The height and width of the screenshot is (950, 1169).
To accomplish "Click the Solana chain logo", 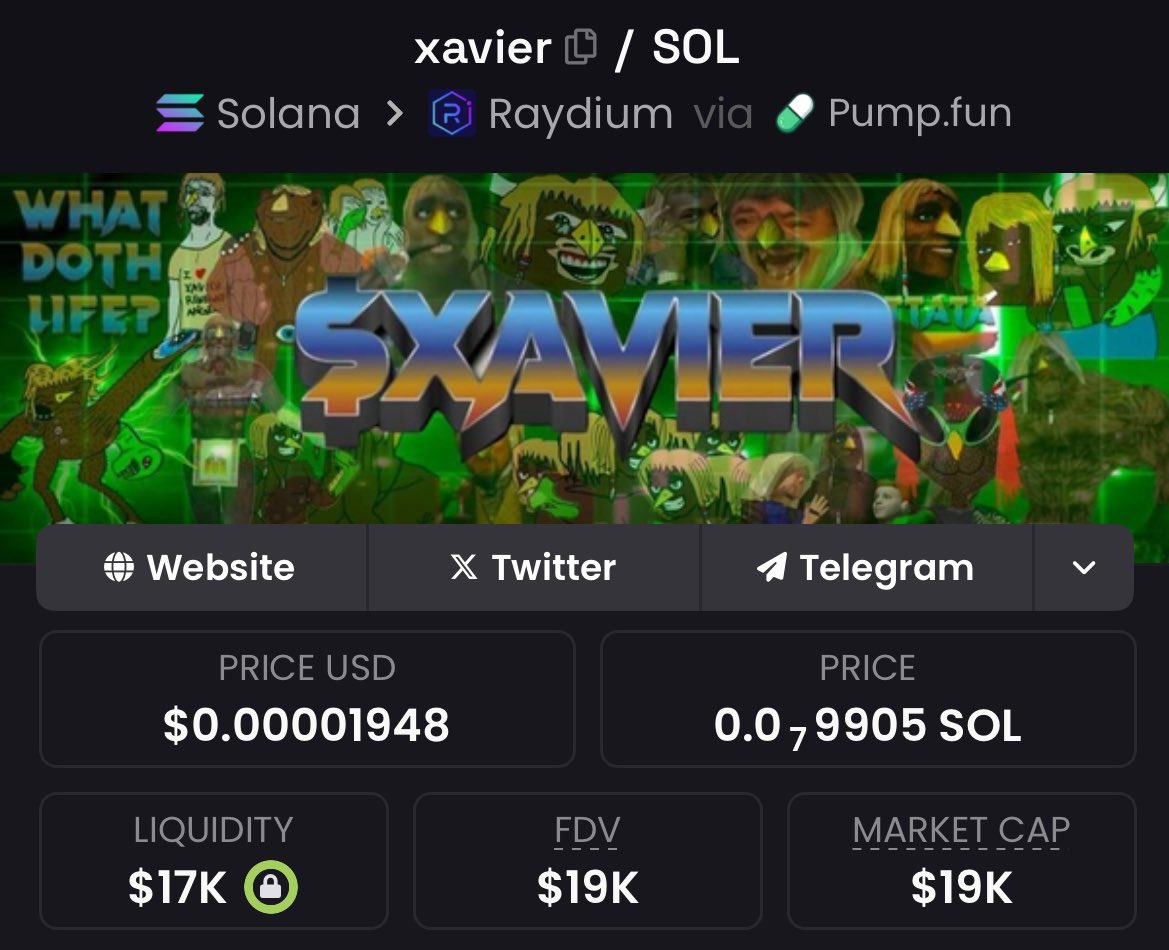I will (x=180, y=113).
